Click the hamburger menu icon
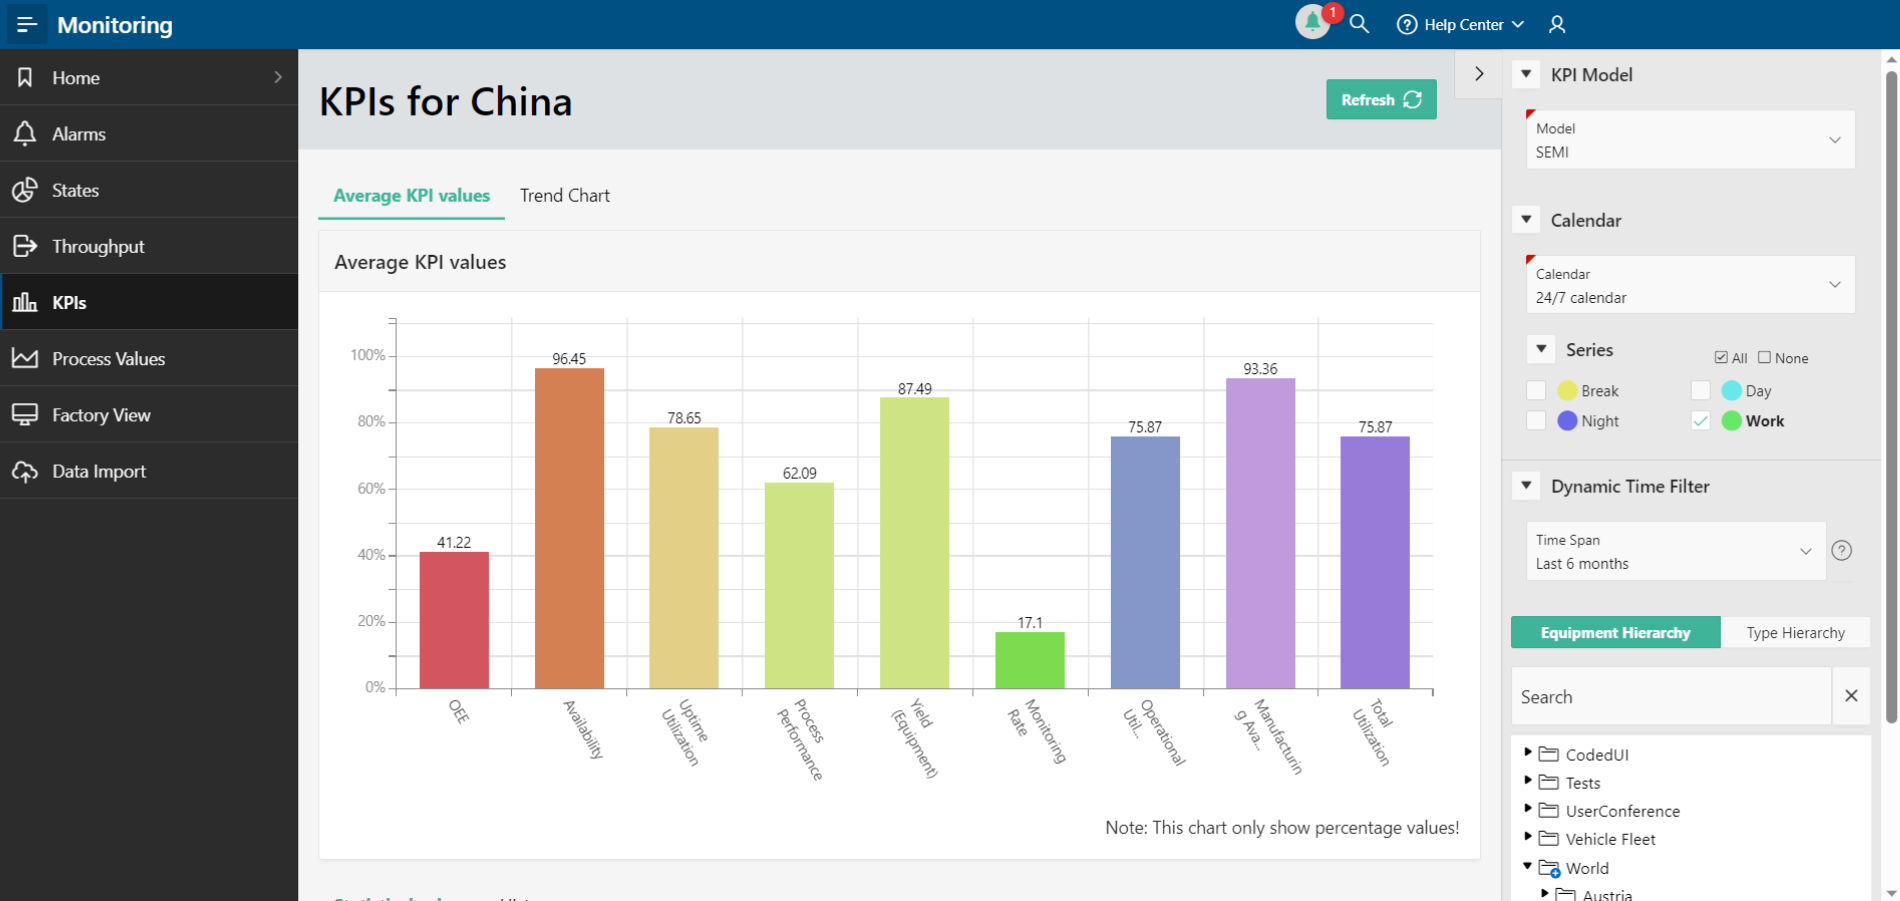This screenshot has width=1900, height=901. pyautogui.click(x=26, y=24)
